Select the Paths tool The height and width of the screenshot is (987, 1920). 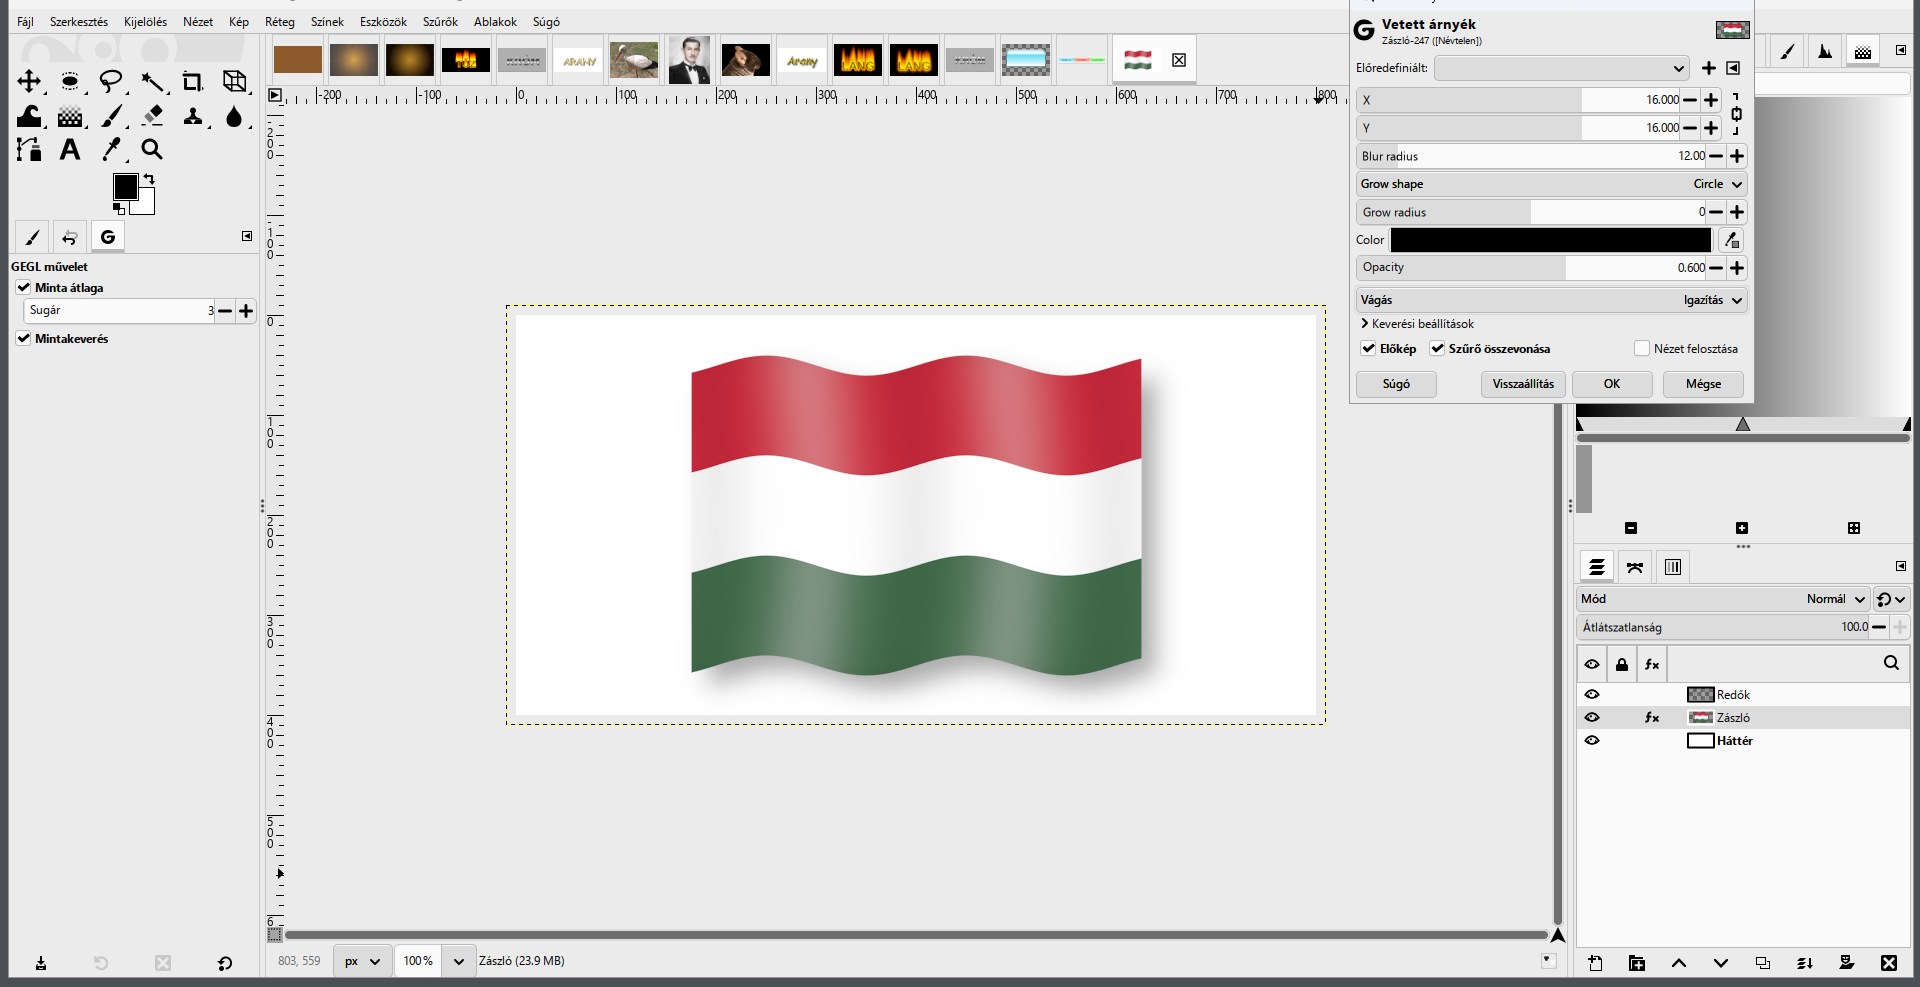[29, 149]
